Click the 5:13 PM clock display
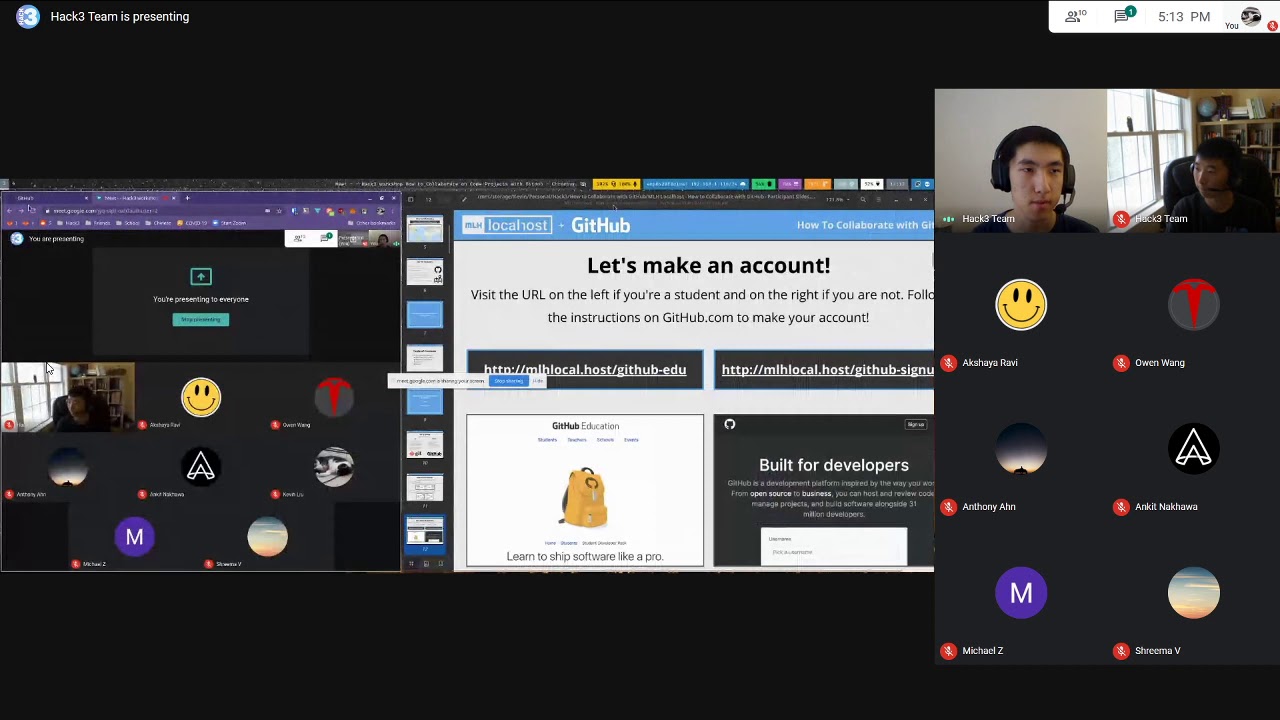The image size is (1280, 720). coord(1184,17)
